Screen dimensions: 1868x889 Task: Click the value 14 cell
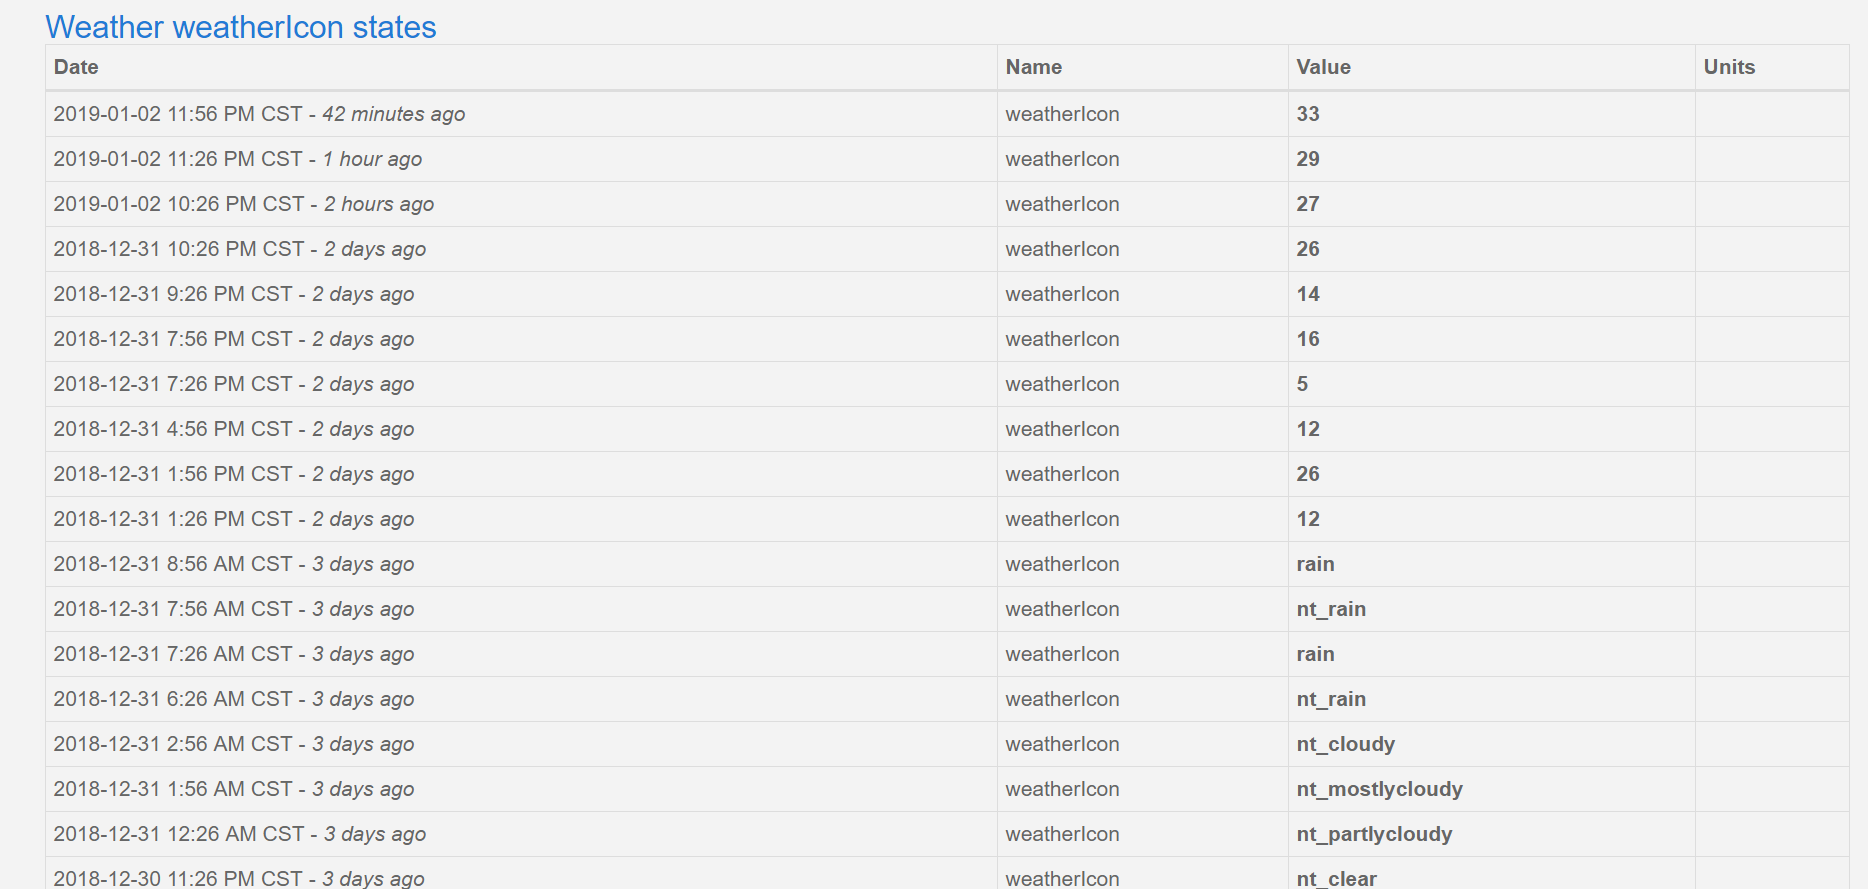[x=1308, y=294]
